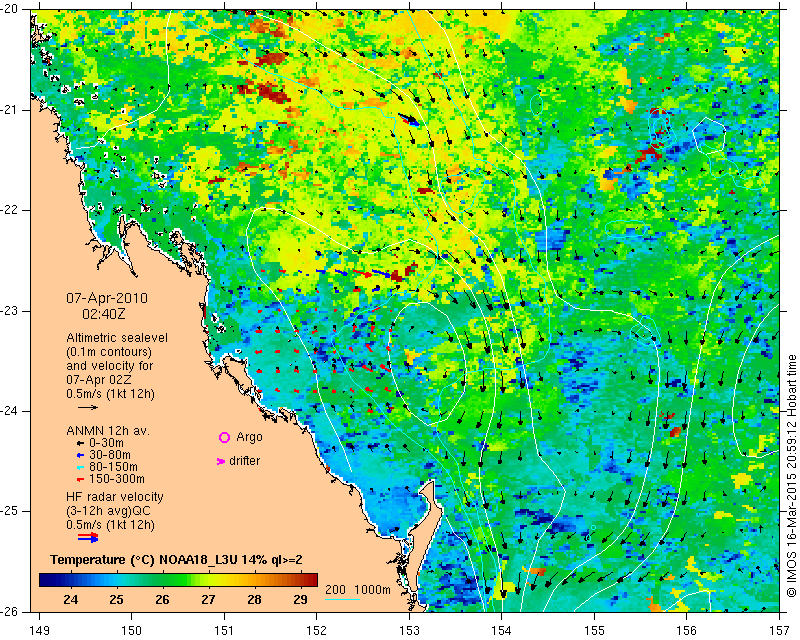Click the '200 1000m' contour label
Screen dimensions: 800x640
[358, 590]
